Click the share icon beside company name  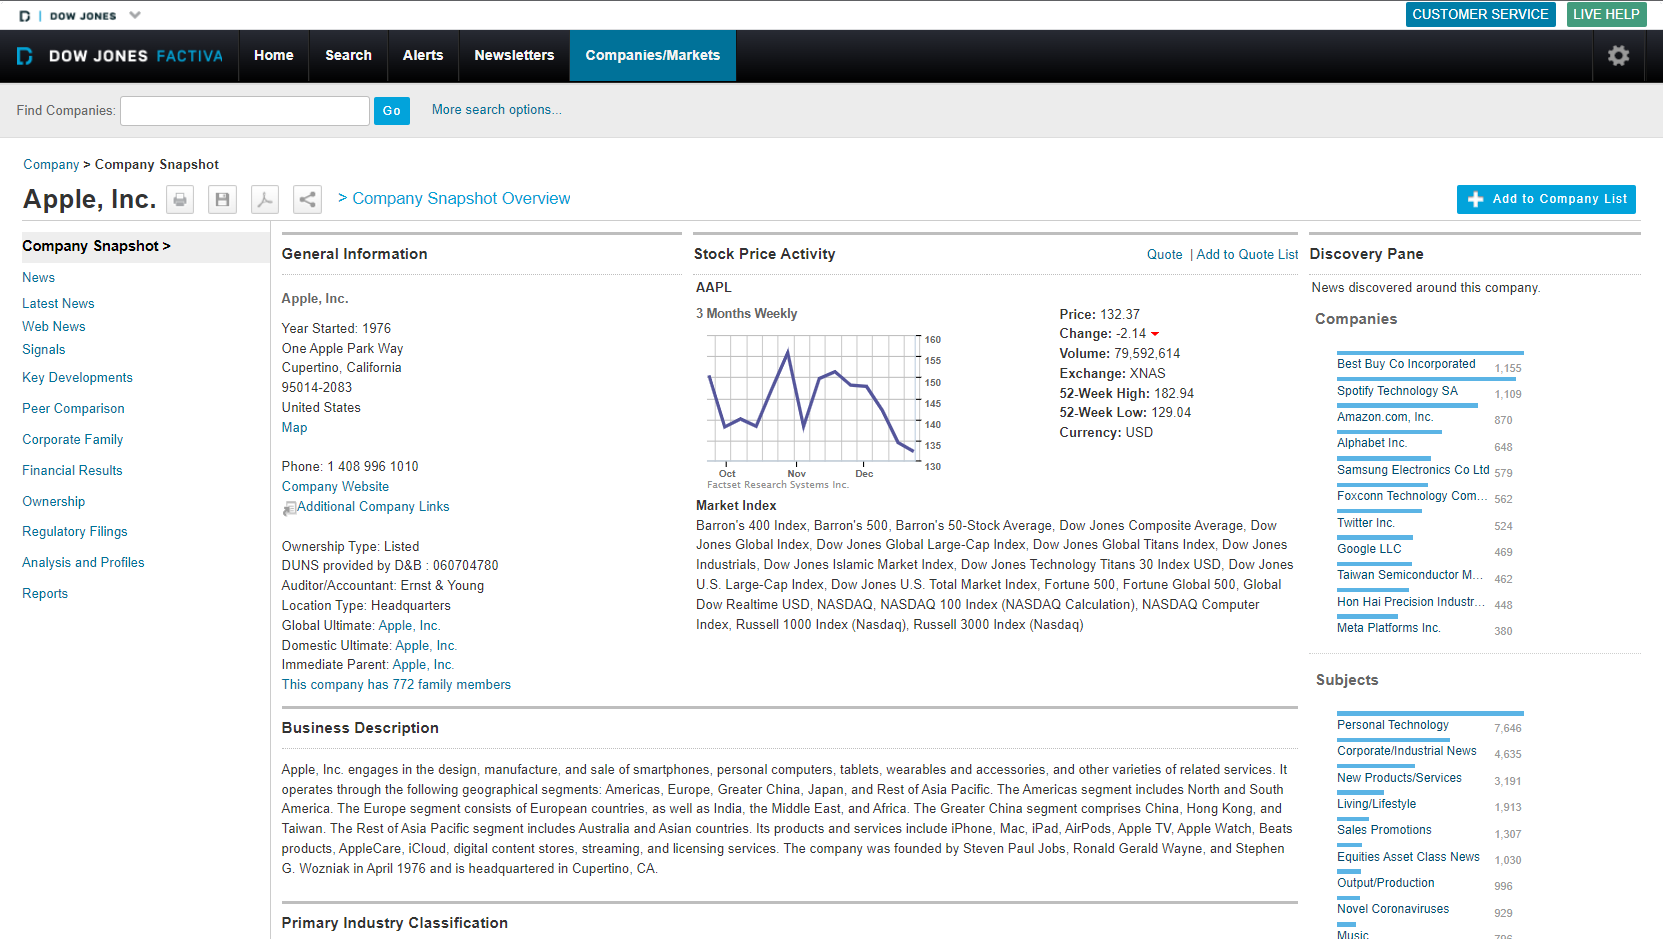click(x=307, y=200)
